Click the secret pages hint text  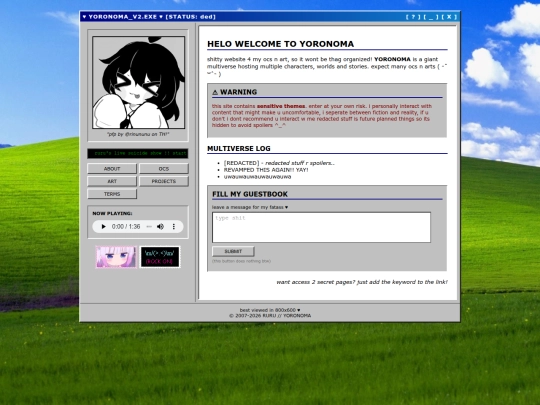(x=362, y=282)
